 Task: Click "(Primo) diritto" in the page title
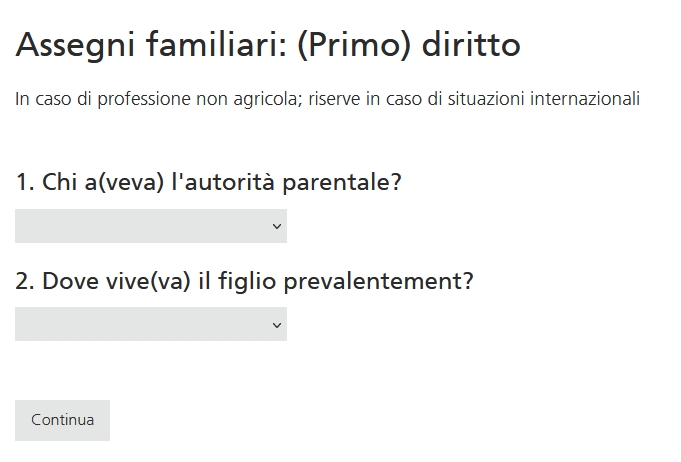409,45
